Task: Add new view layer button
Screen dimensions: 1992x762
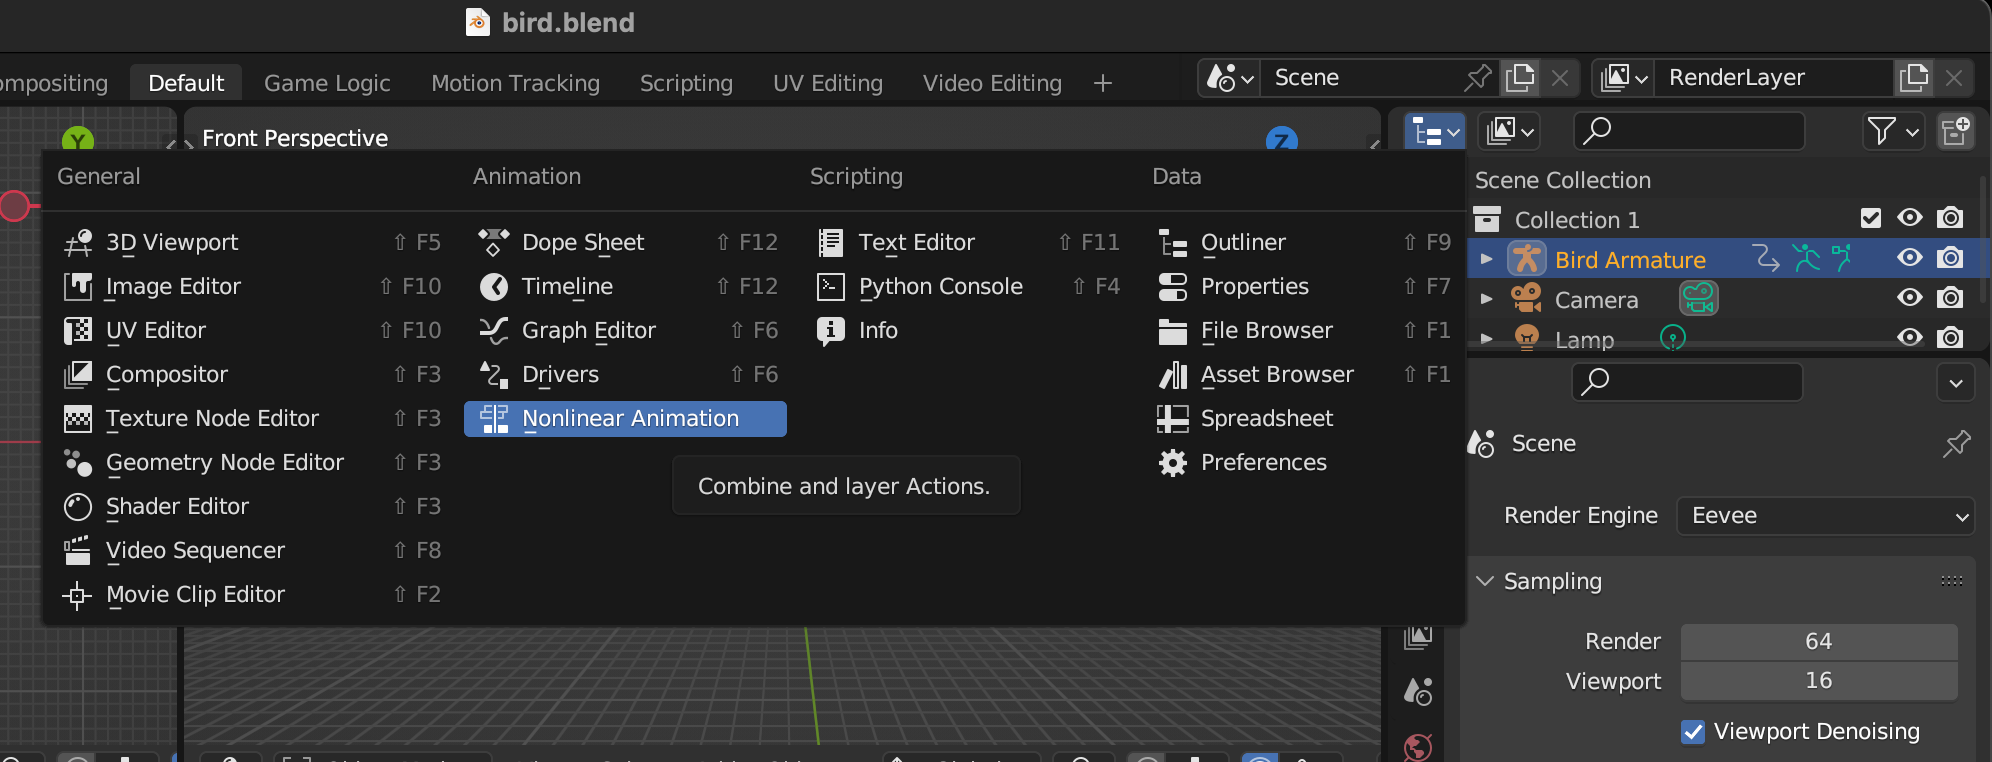Action: 1914,78
